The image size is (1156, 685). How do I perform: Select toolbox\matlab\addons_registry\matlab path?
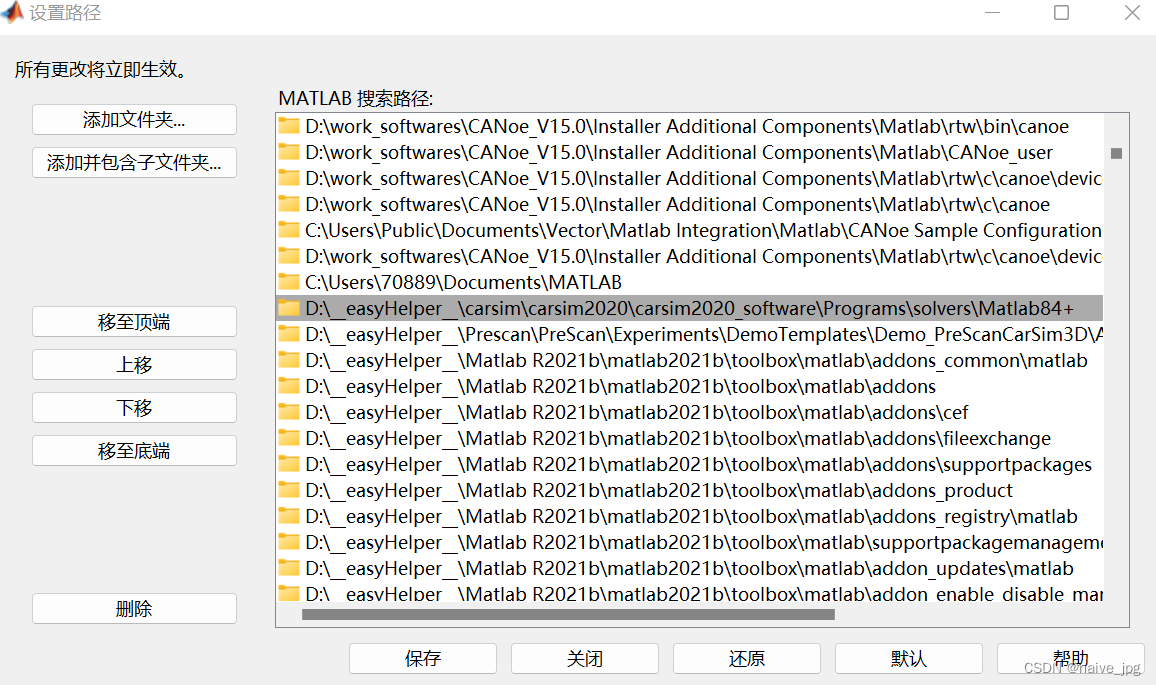[689, 516]
